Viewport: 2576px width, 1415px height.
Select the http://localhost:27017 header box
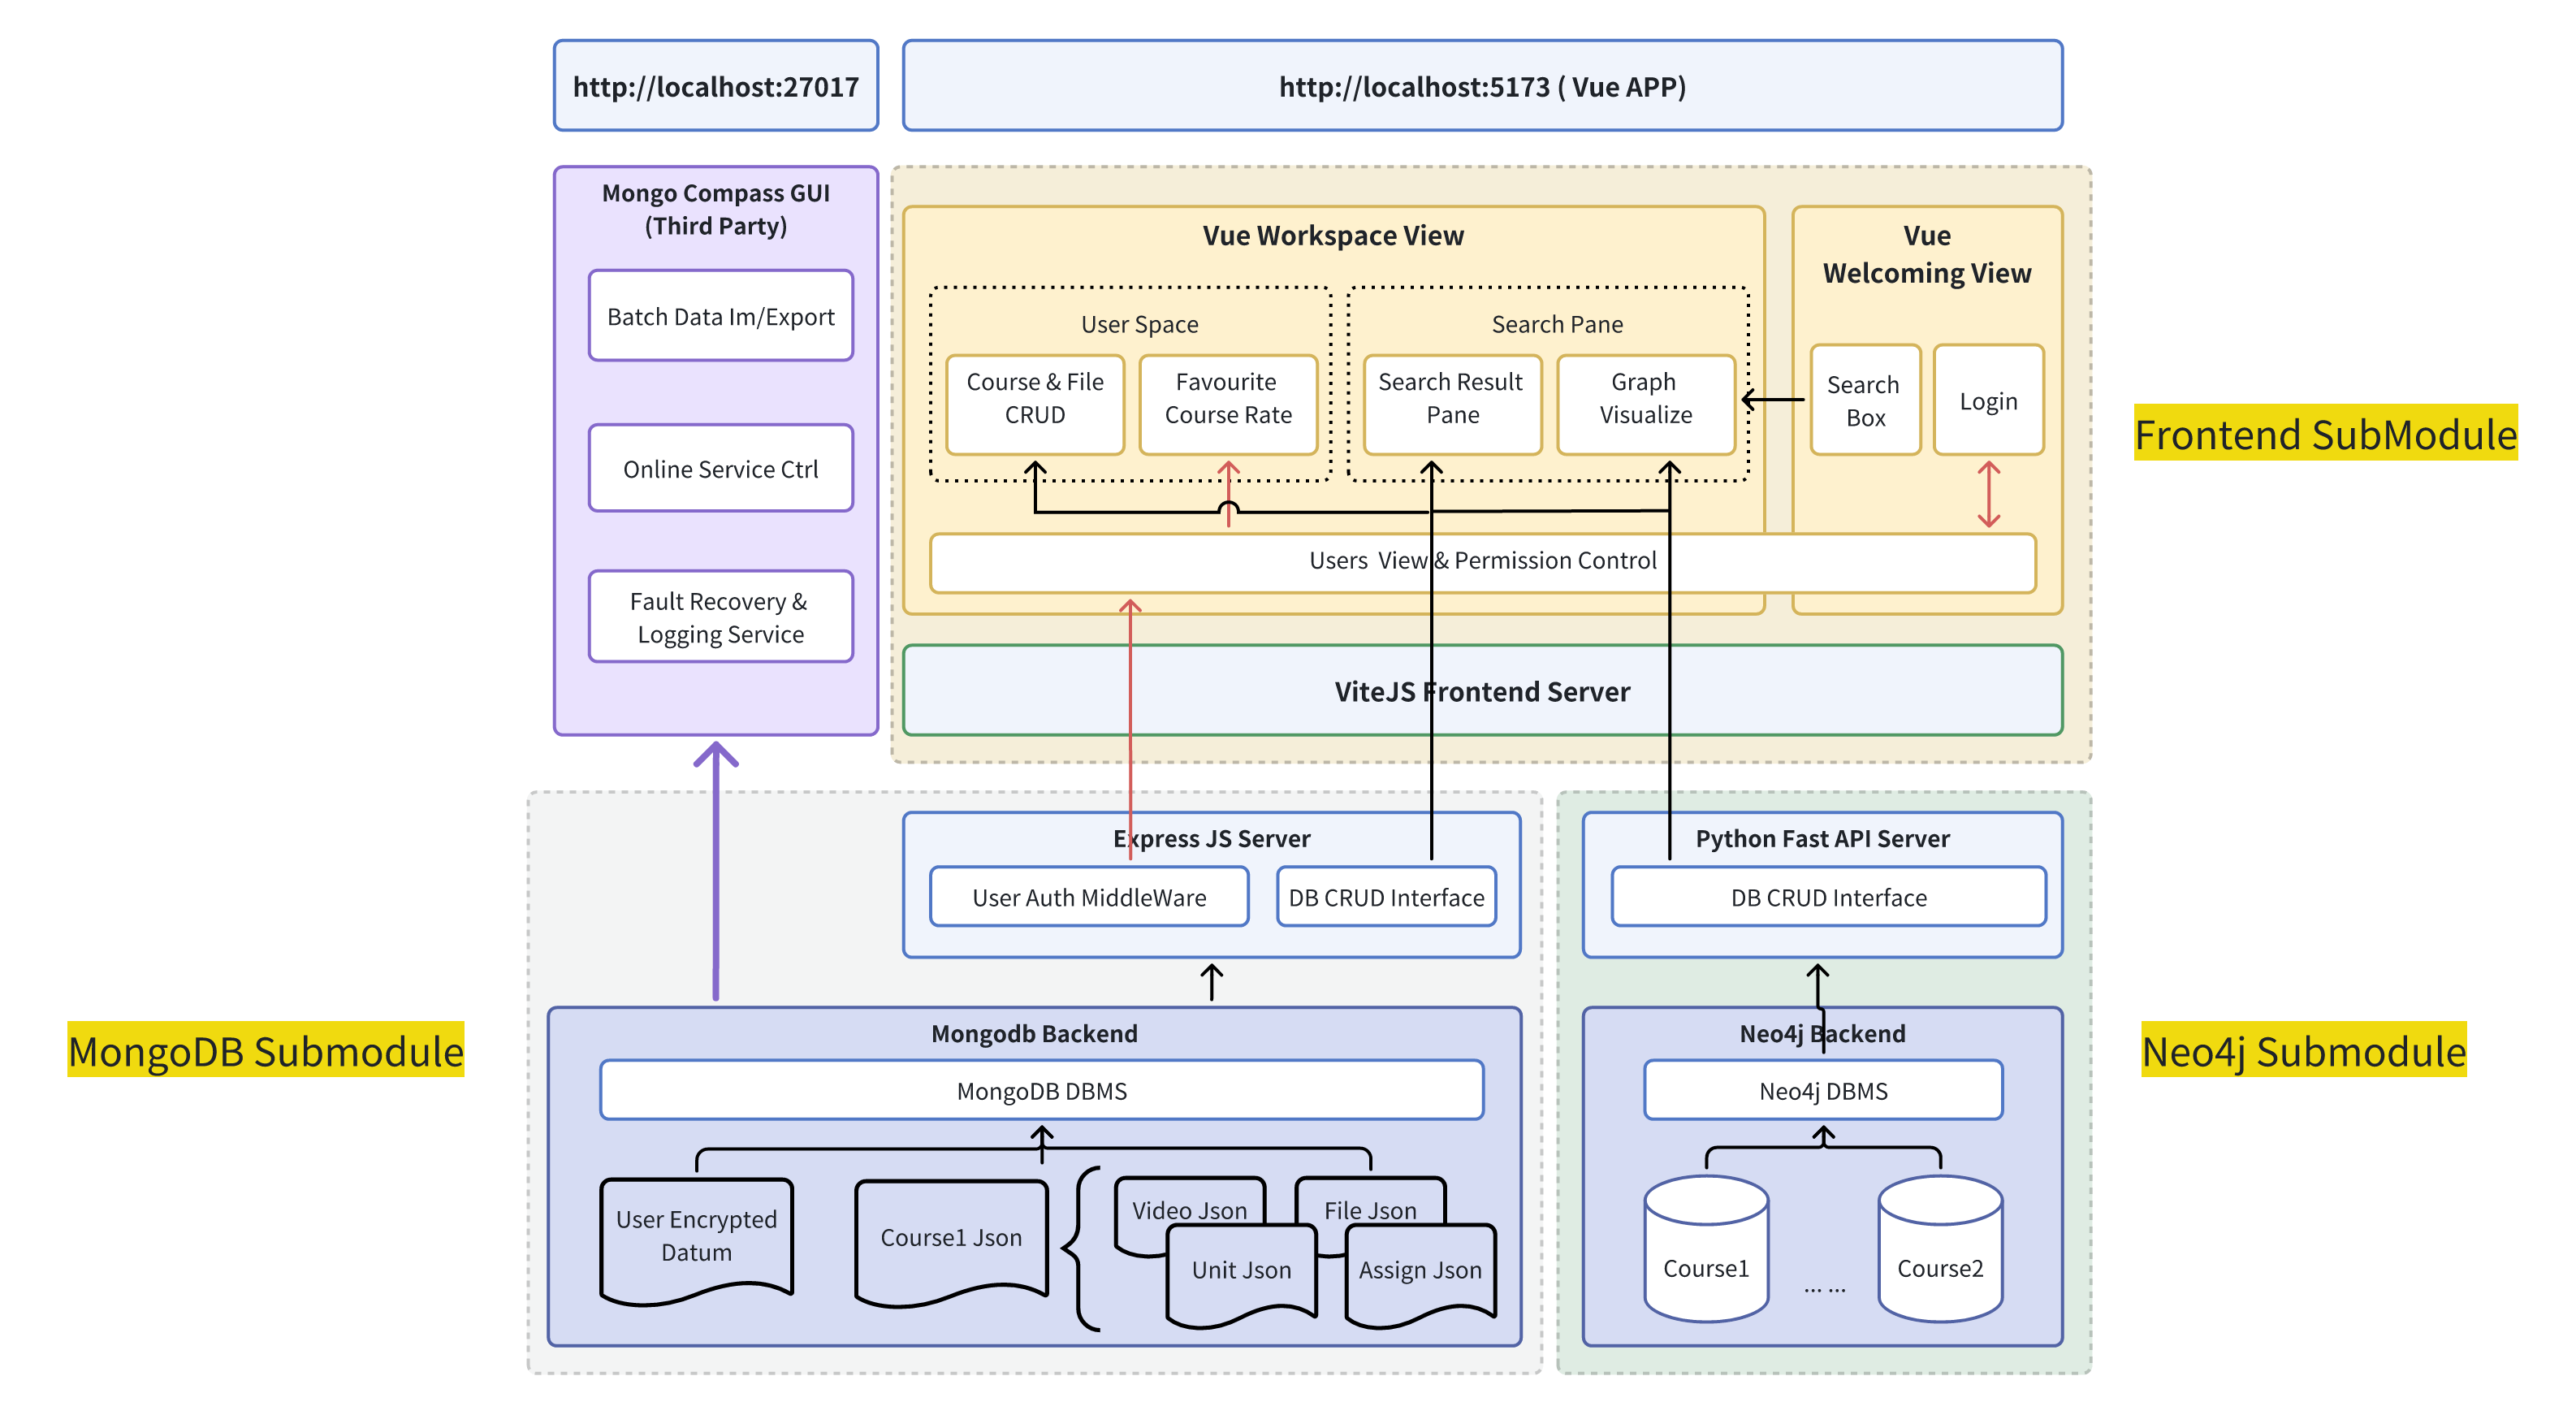[716, 86]
